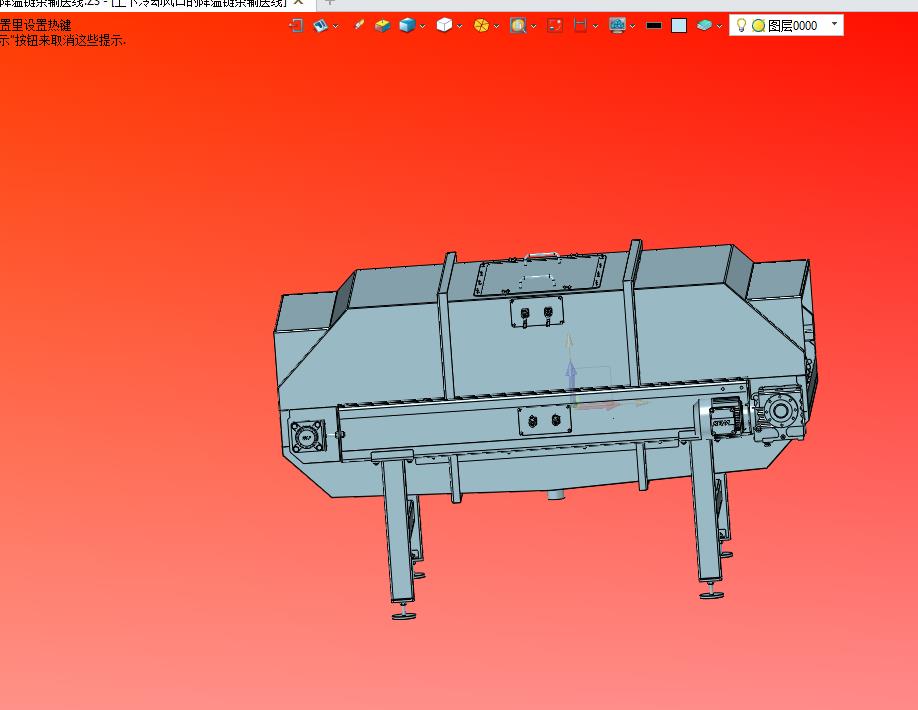
Task: Expand the view orientation dropdown arrow
Action: click(335, 26)
